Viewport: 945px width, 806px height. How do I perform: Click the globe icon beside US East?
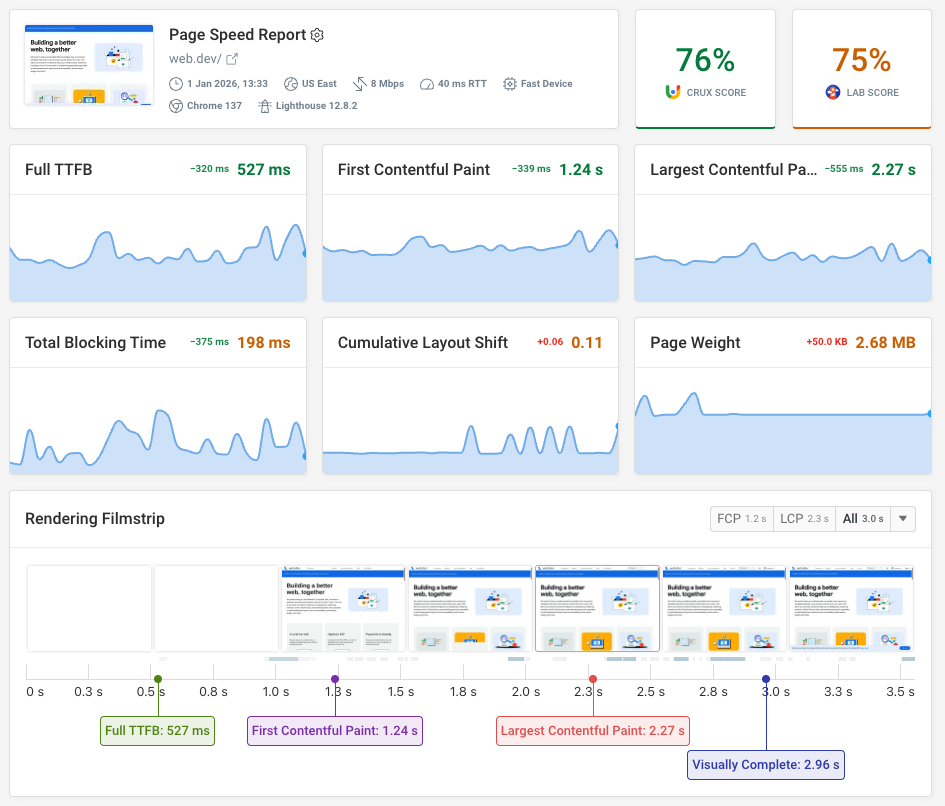click(289, 84)
